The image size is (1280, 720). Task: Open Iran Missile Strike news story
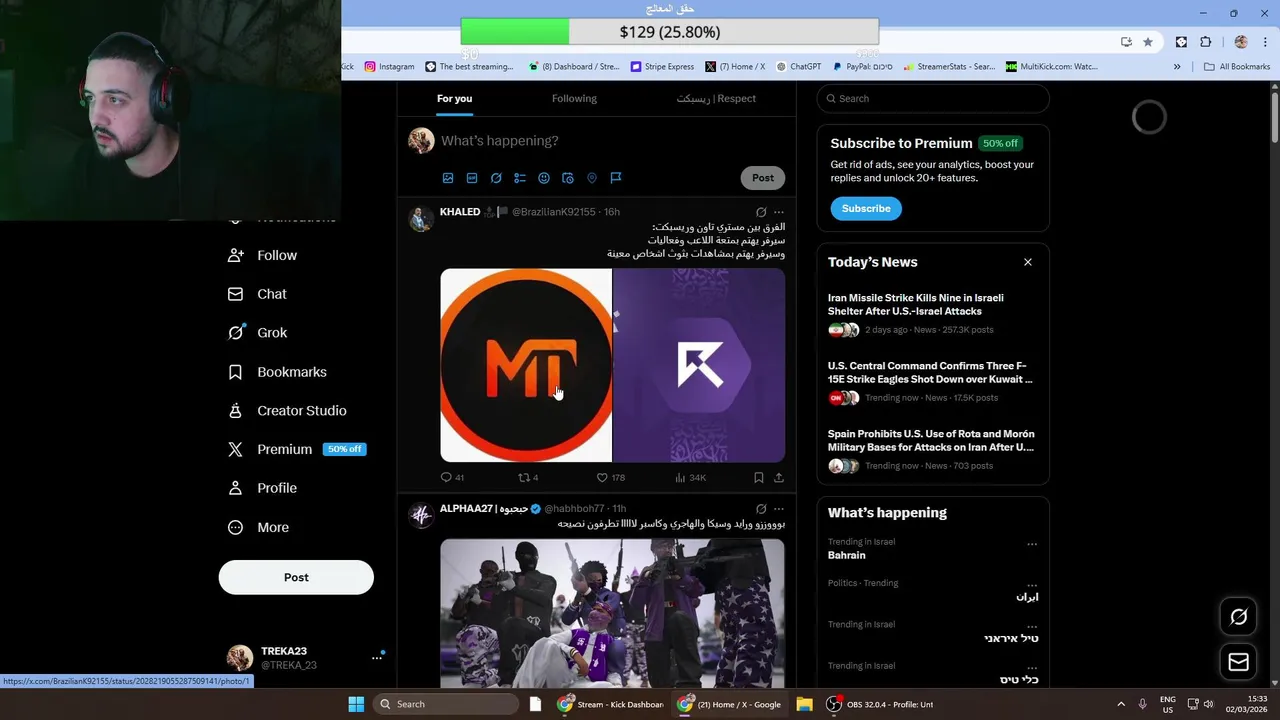(933, 313)
